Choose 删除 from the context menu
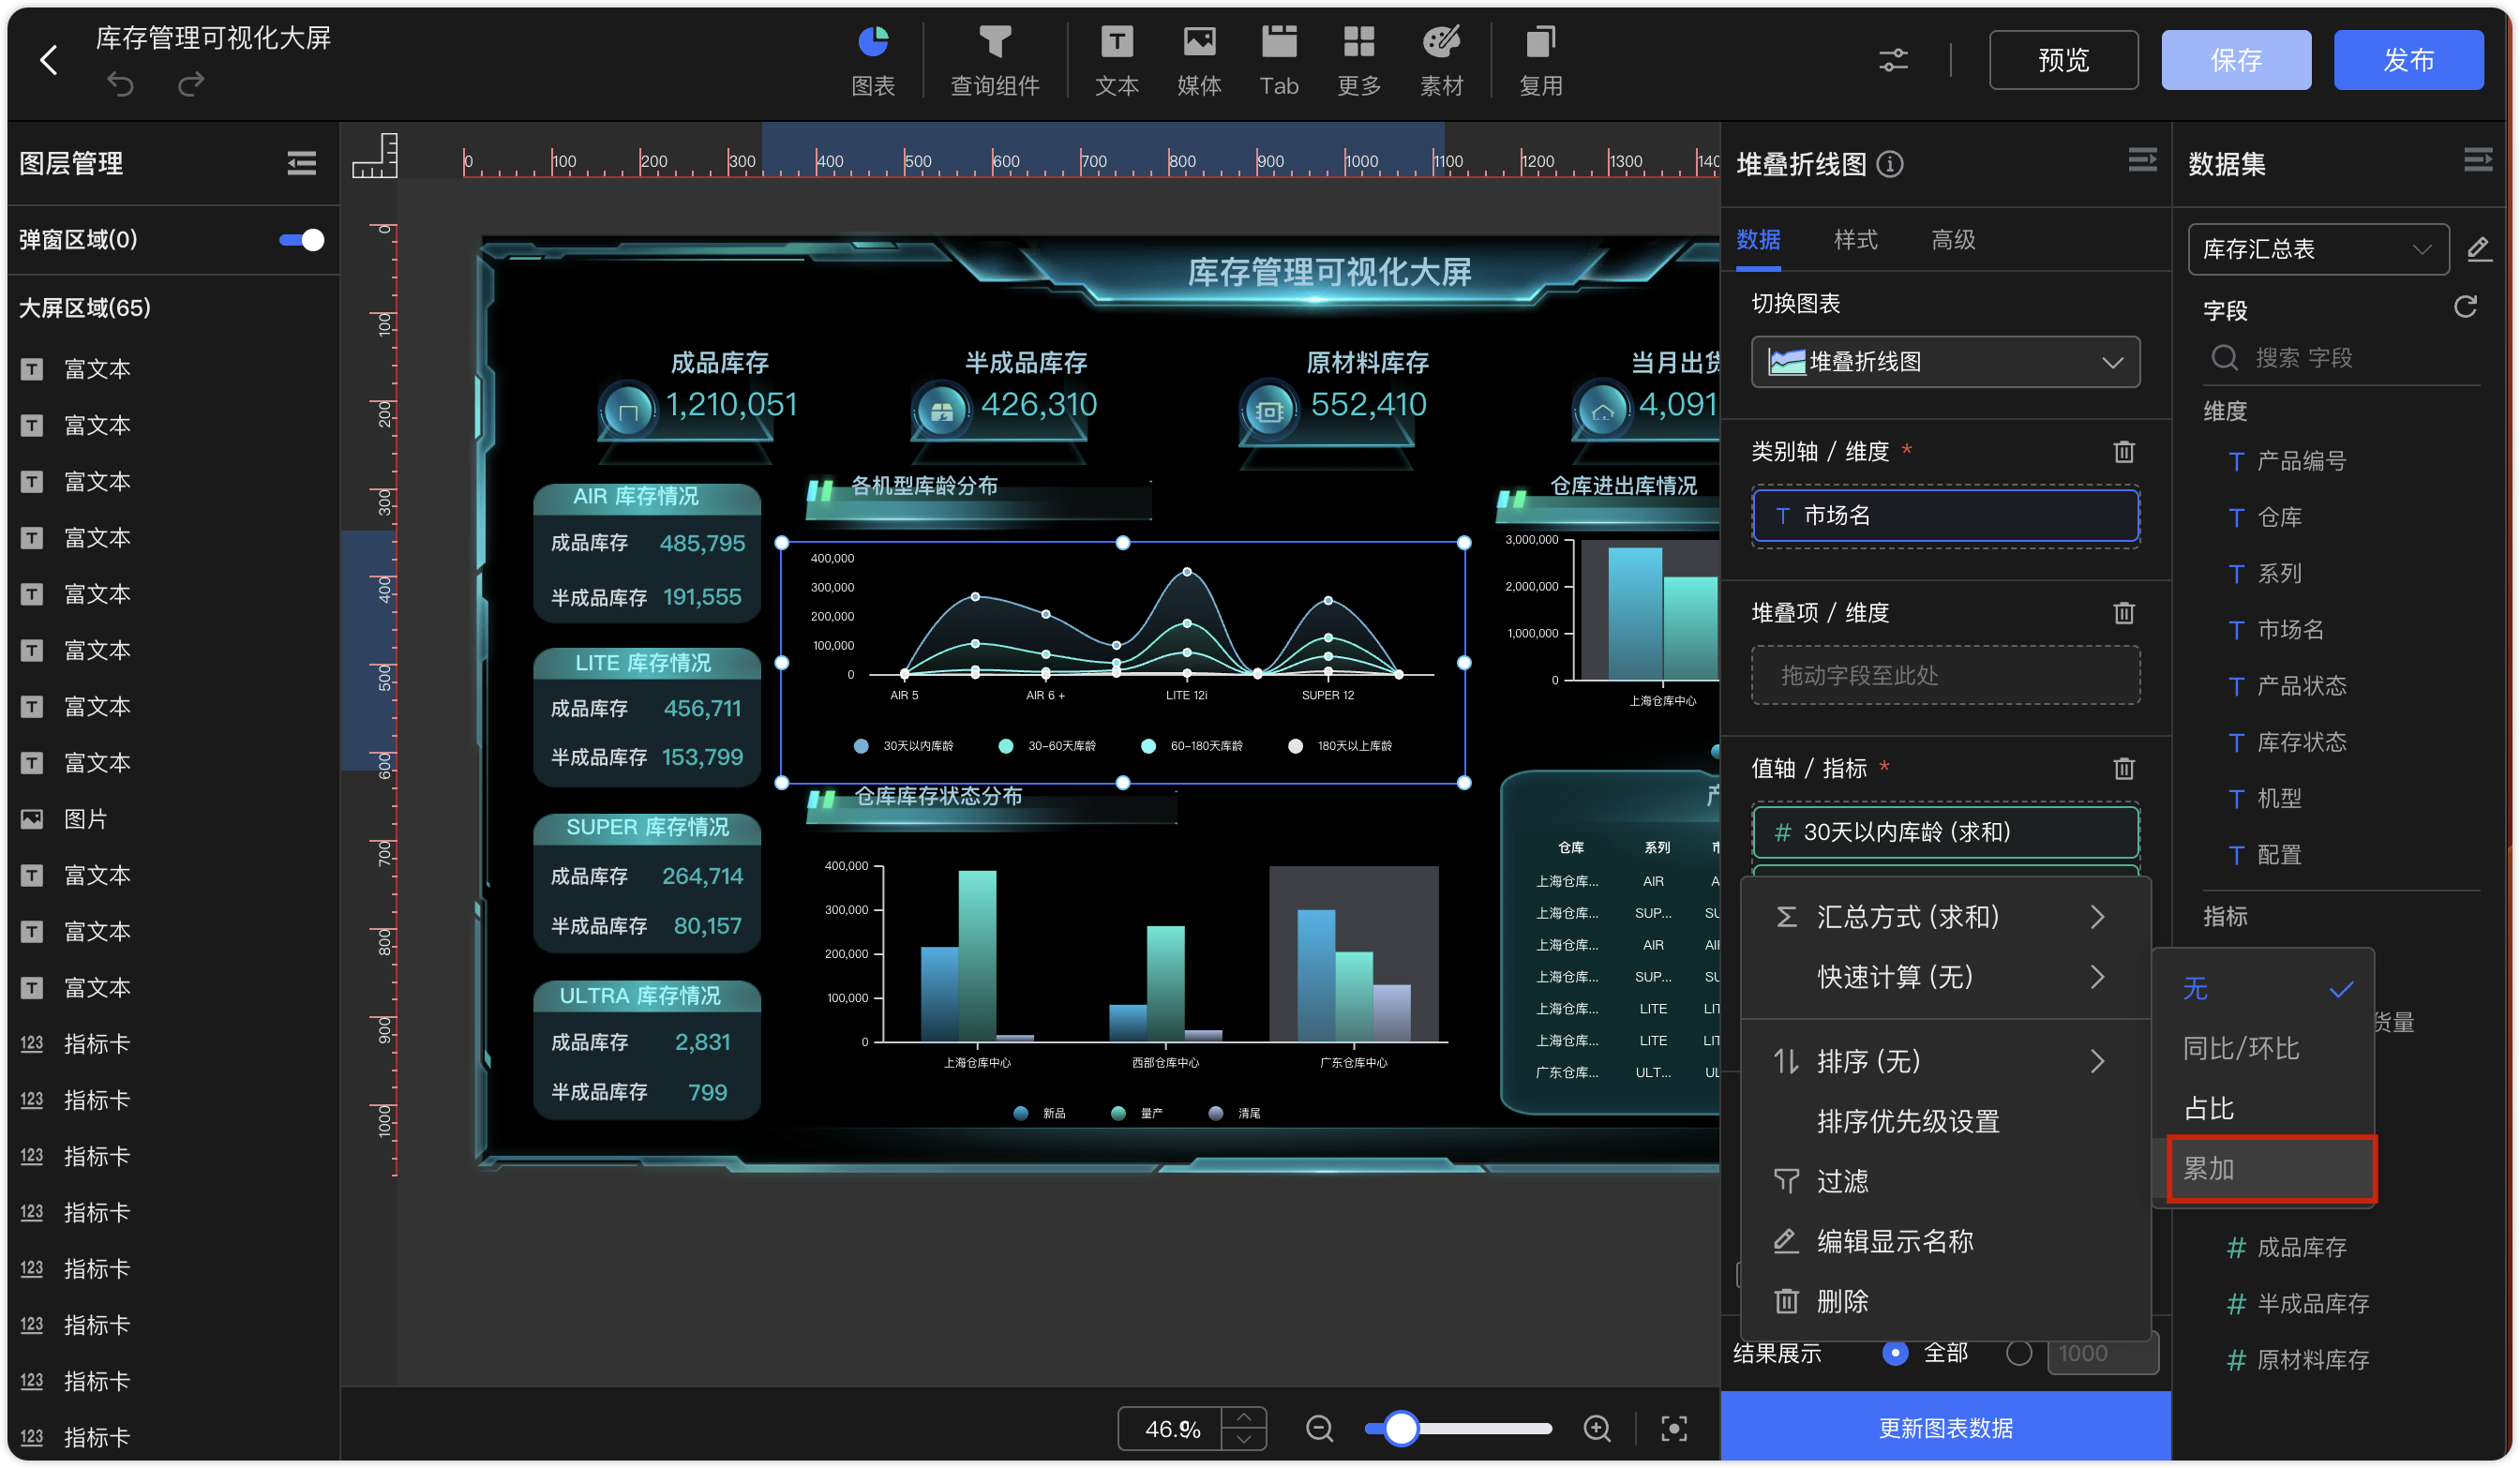 1945,1302
